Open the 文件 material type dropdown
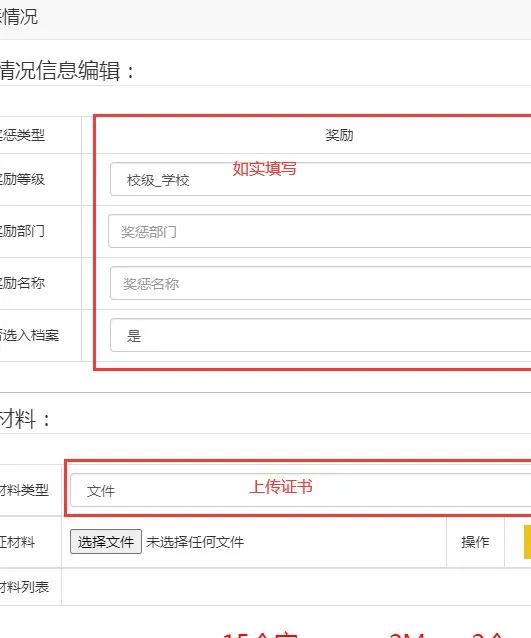 [301, 490]
